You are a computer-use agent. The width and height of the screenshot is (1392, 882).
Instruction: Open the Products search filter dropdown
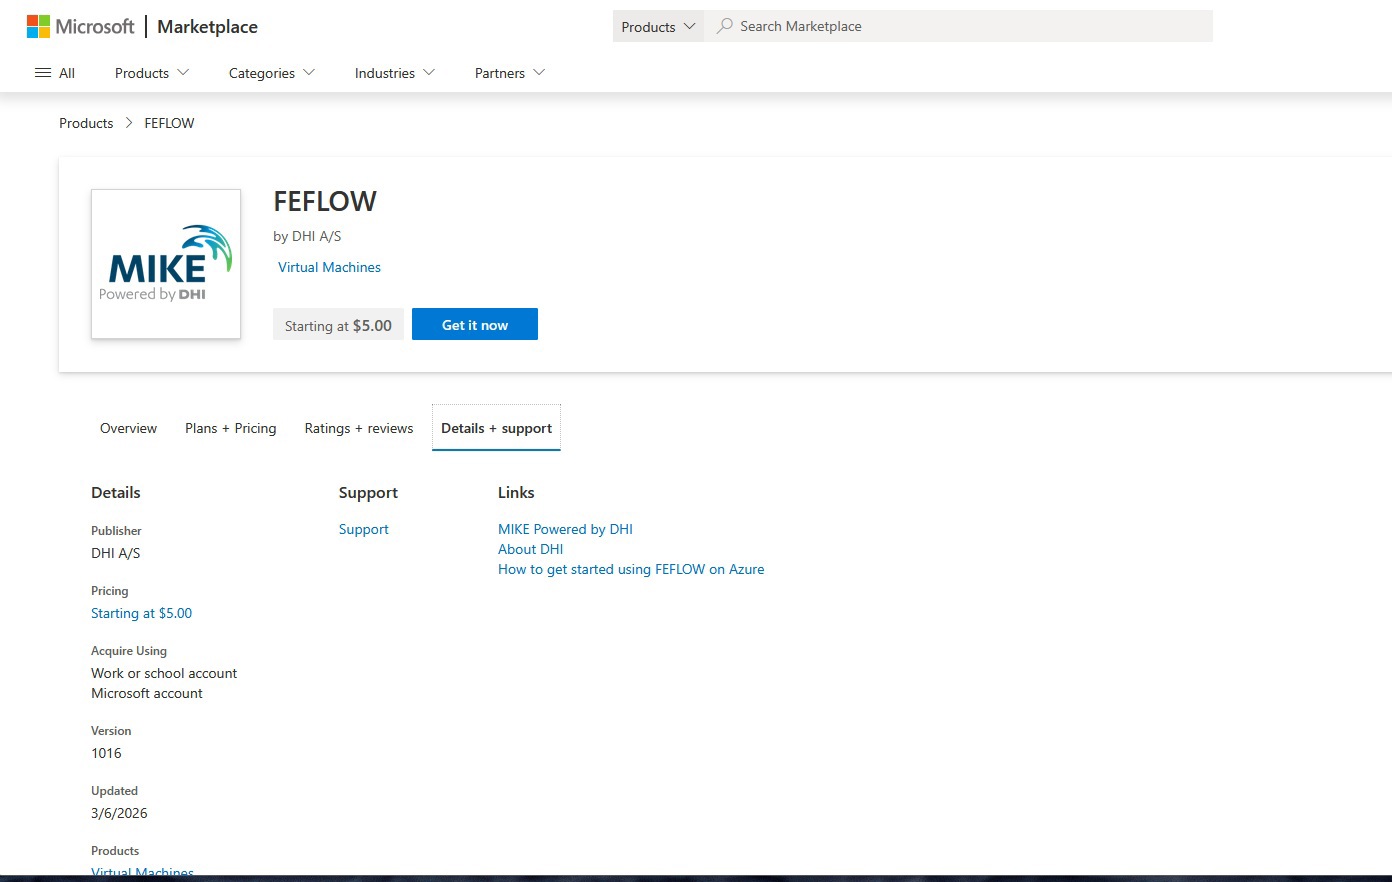pyautogui.click(x=658, y=27)
